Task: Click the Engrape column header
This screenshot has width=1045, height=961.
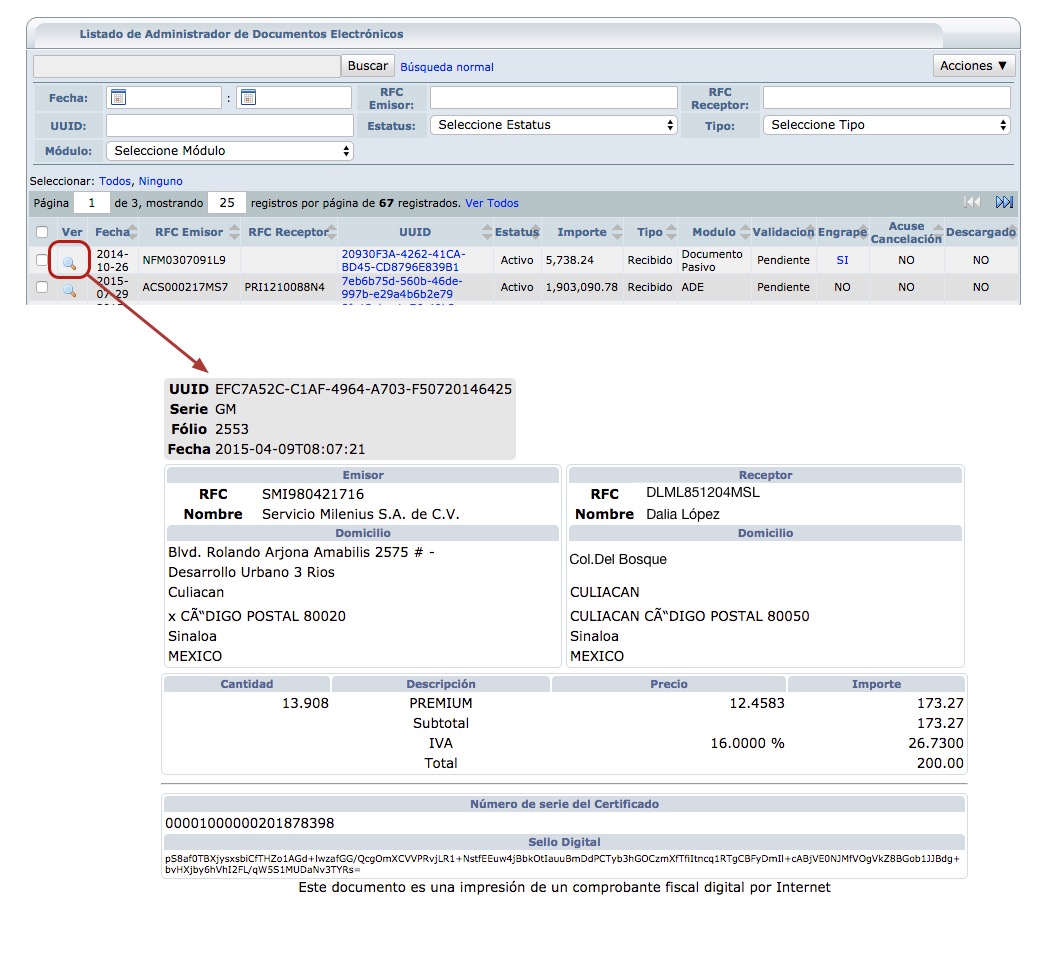Action: 842,232
